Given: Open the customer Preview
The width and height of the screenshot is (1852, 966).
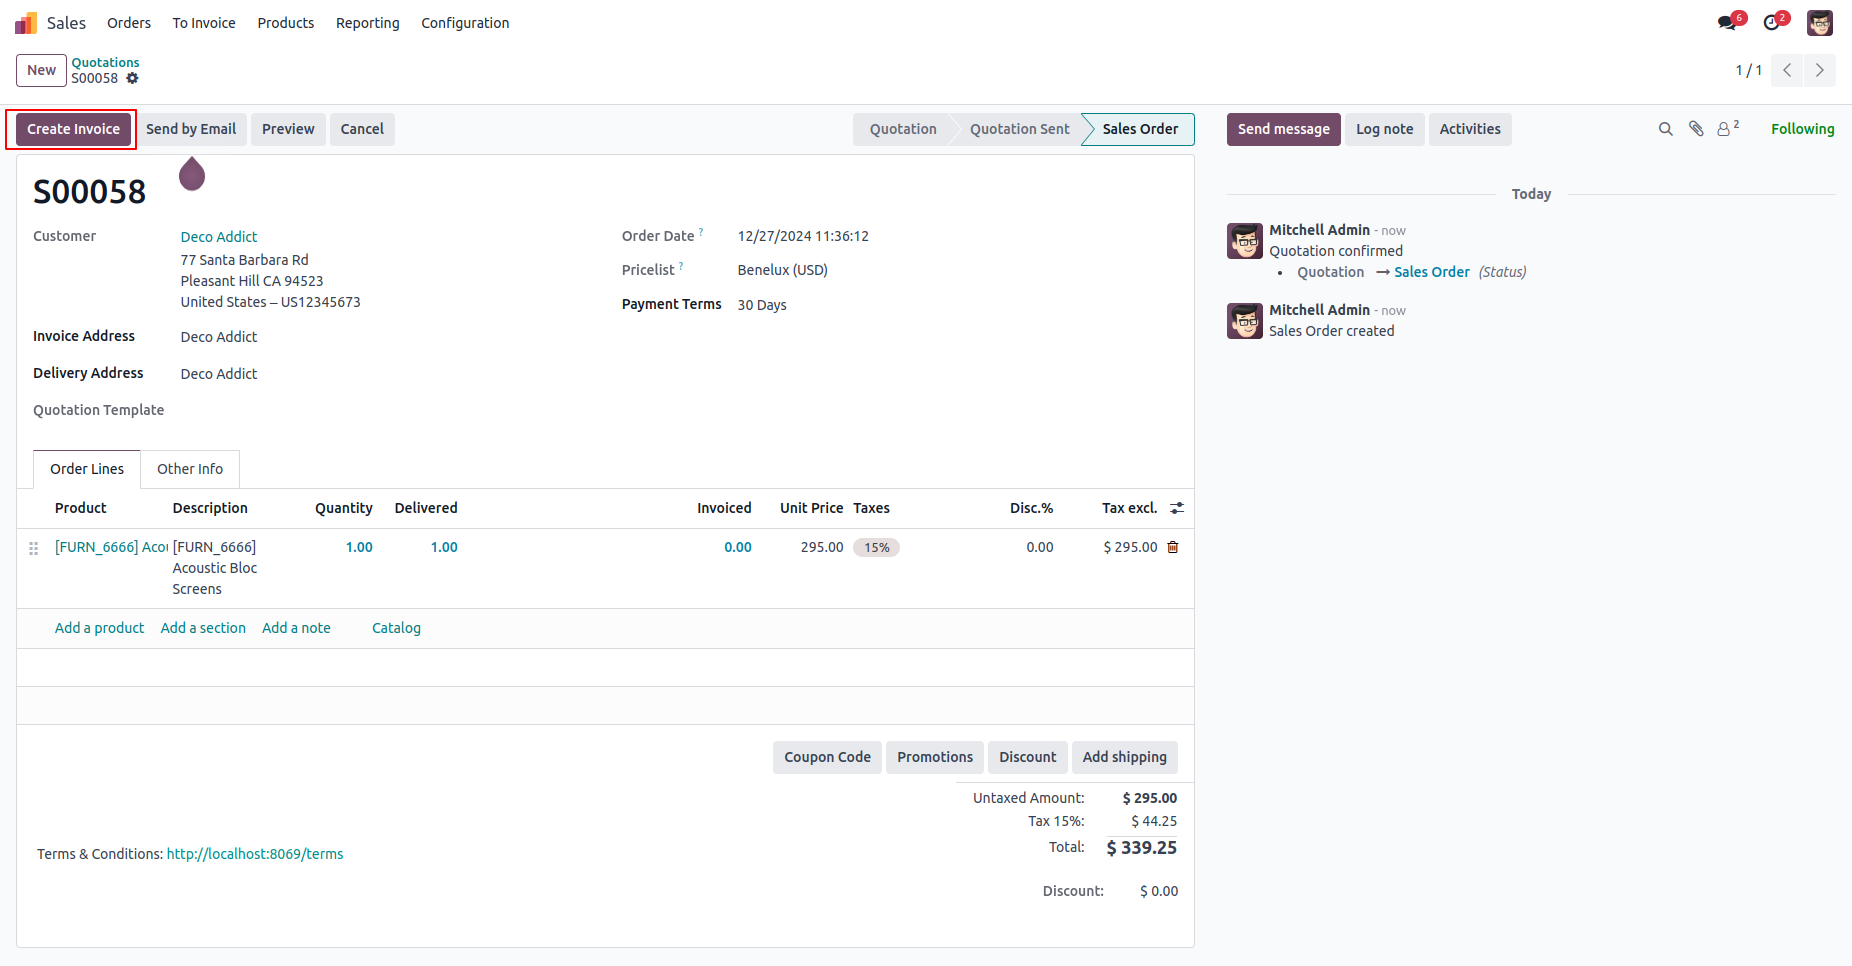Looking at the screenshot, I should [x=288, y=129].
